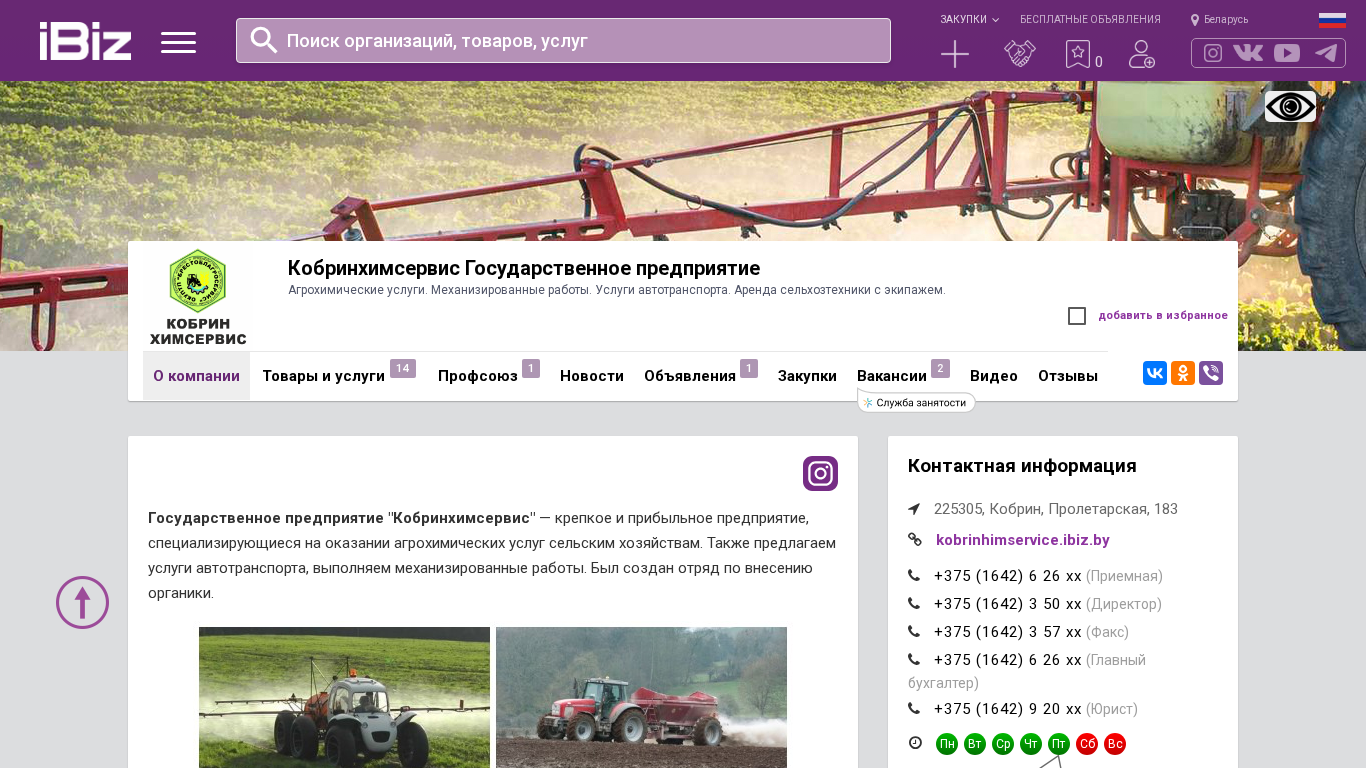Image resolution: width=1366 pixels, height=768 pixels.
Task: Select the О компании tab
Action: pyautogui.click(x=196, y=376)
